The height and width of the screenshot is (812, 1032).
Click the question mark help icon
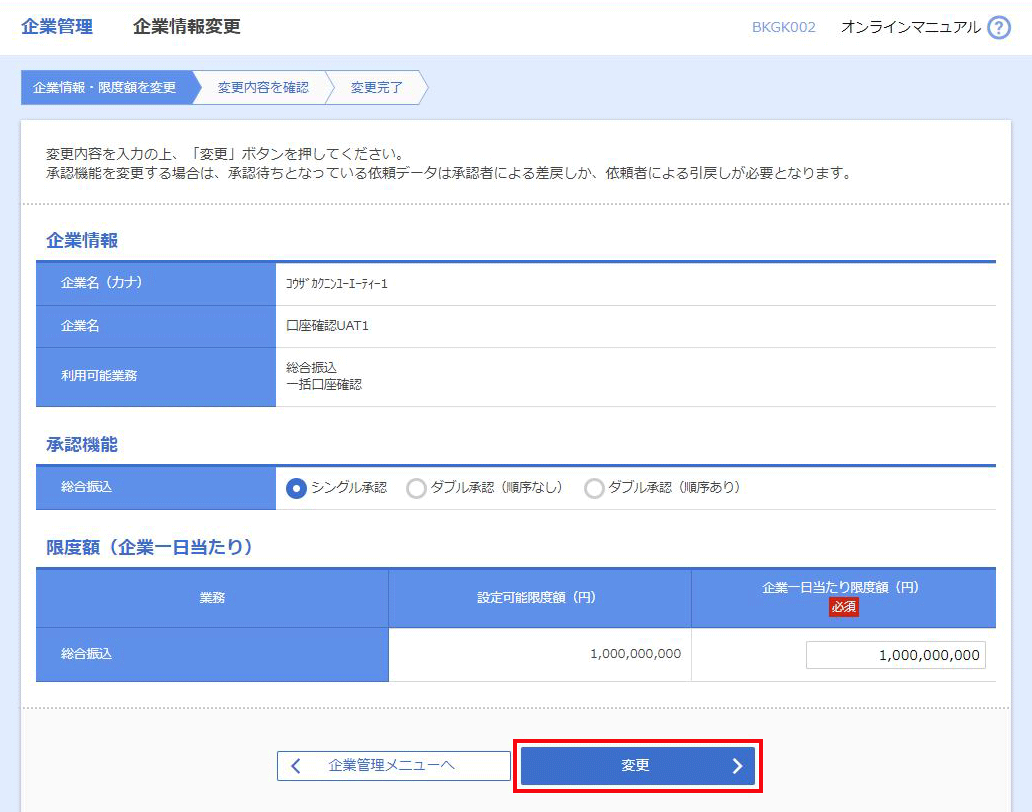pyautogui.click(x=998, y=28)
